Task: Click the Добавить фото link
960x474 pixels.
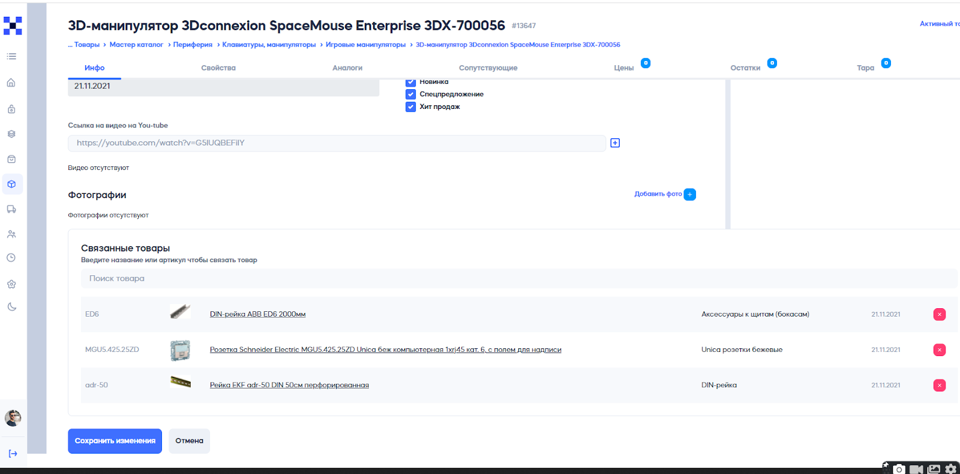Action: tap(658, 194)
